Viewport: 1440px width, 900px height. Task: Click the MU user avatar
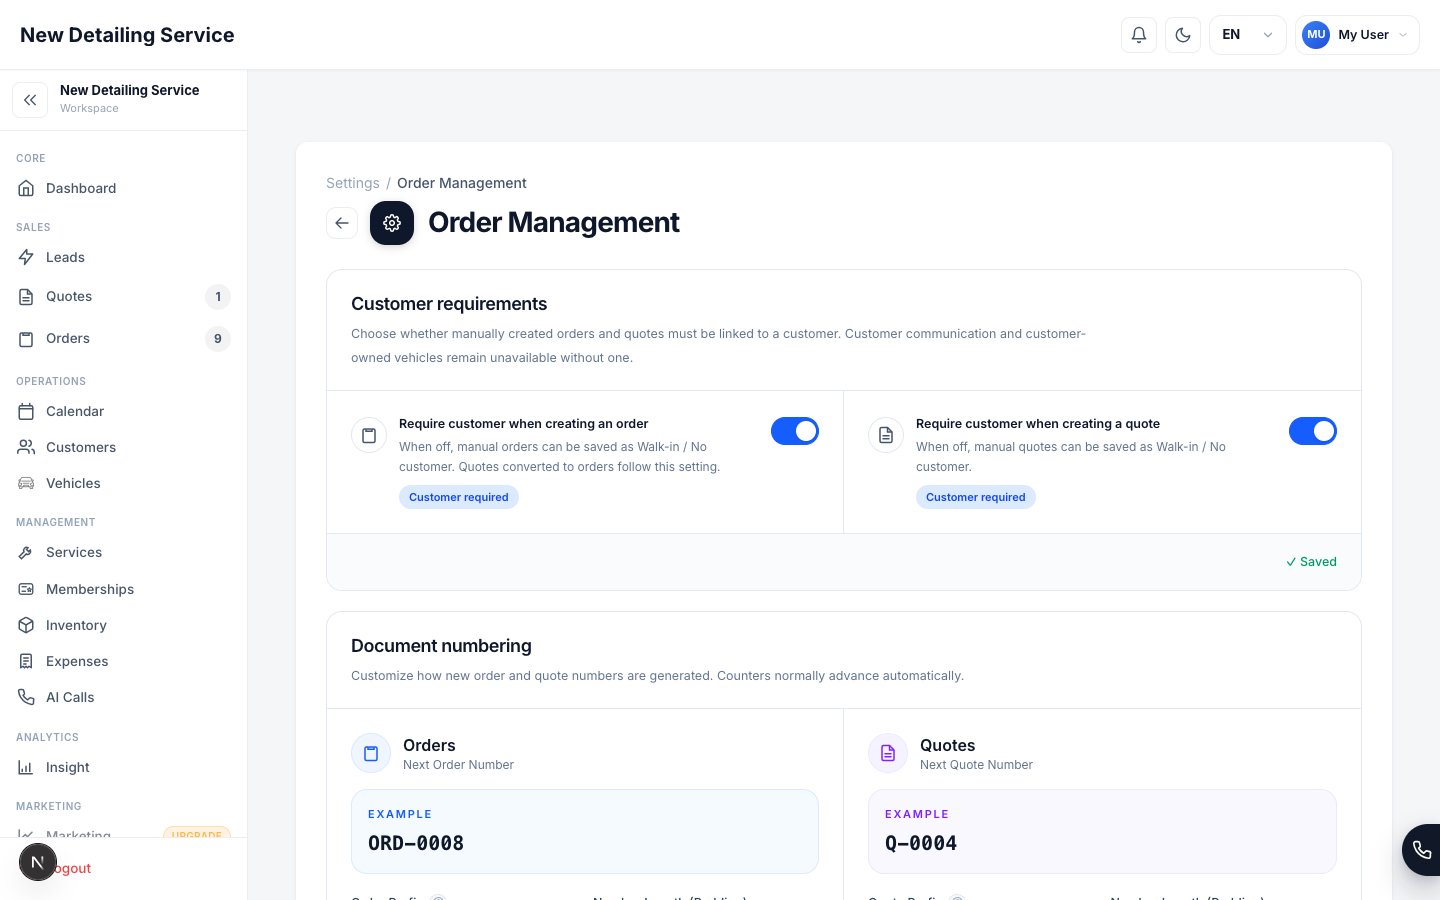pyautogui.click(x=1316, y=35)
